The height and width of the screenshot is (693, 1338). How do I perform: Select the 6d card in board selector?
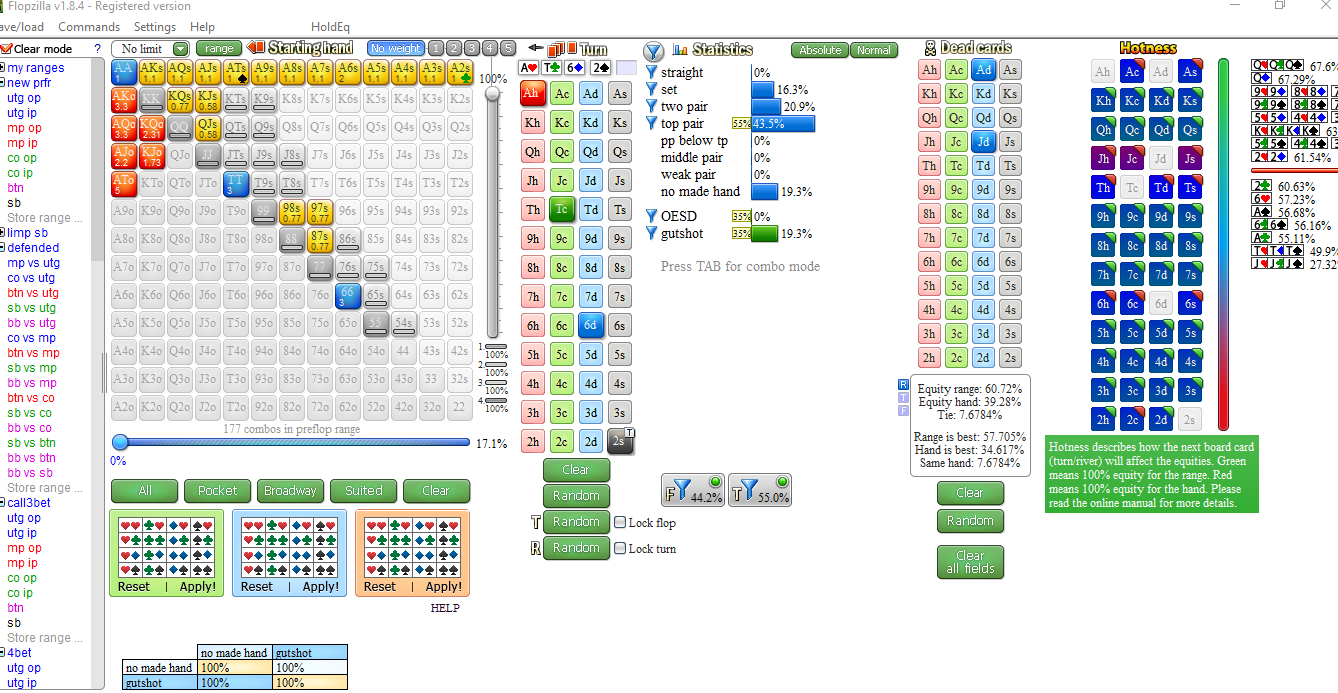(x=591, y=326)
